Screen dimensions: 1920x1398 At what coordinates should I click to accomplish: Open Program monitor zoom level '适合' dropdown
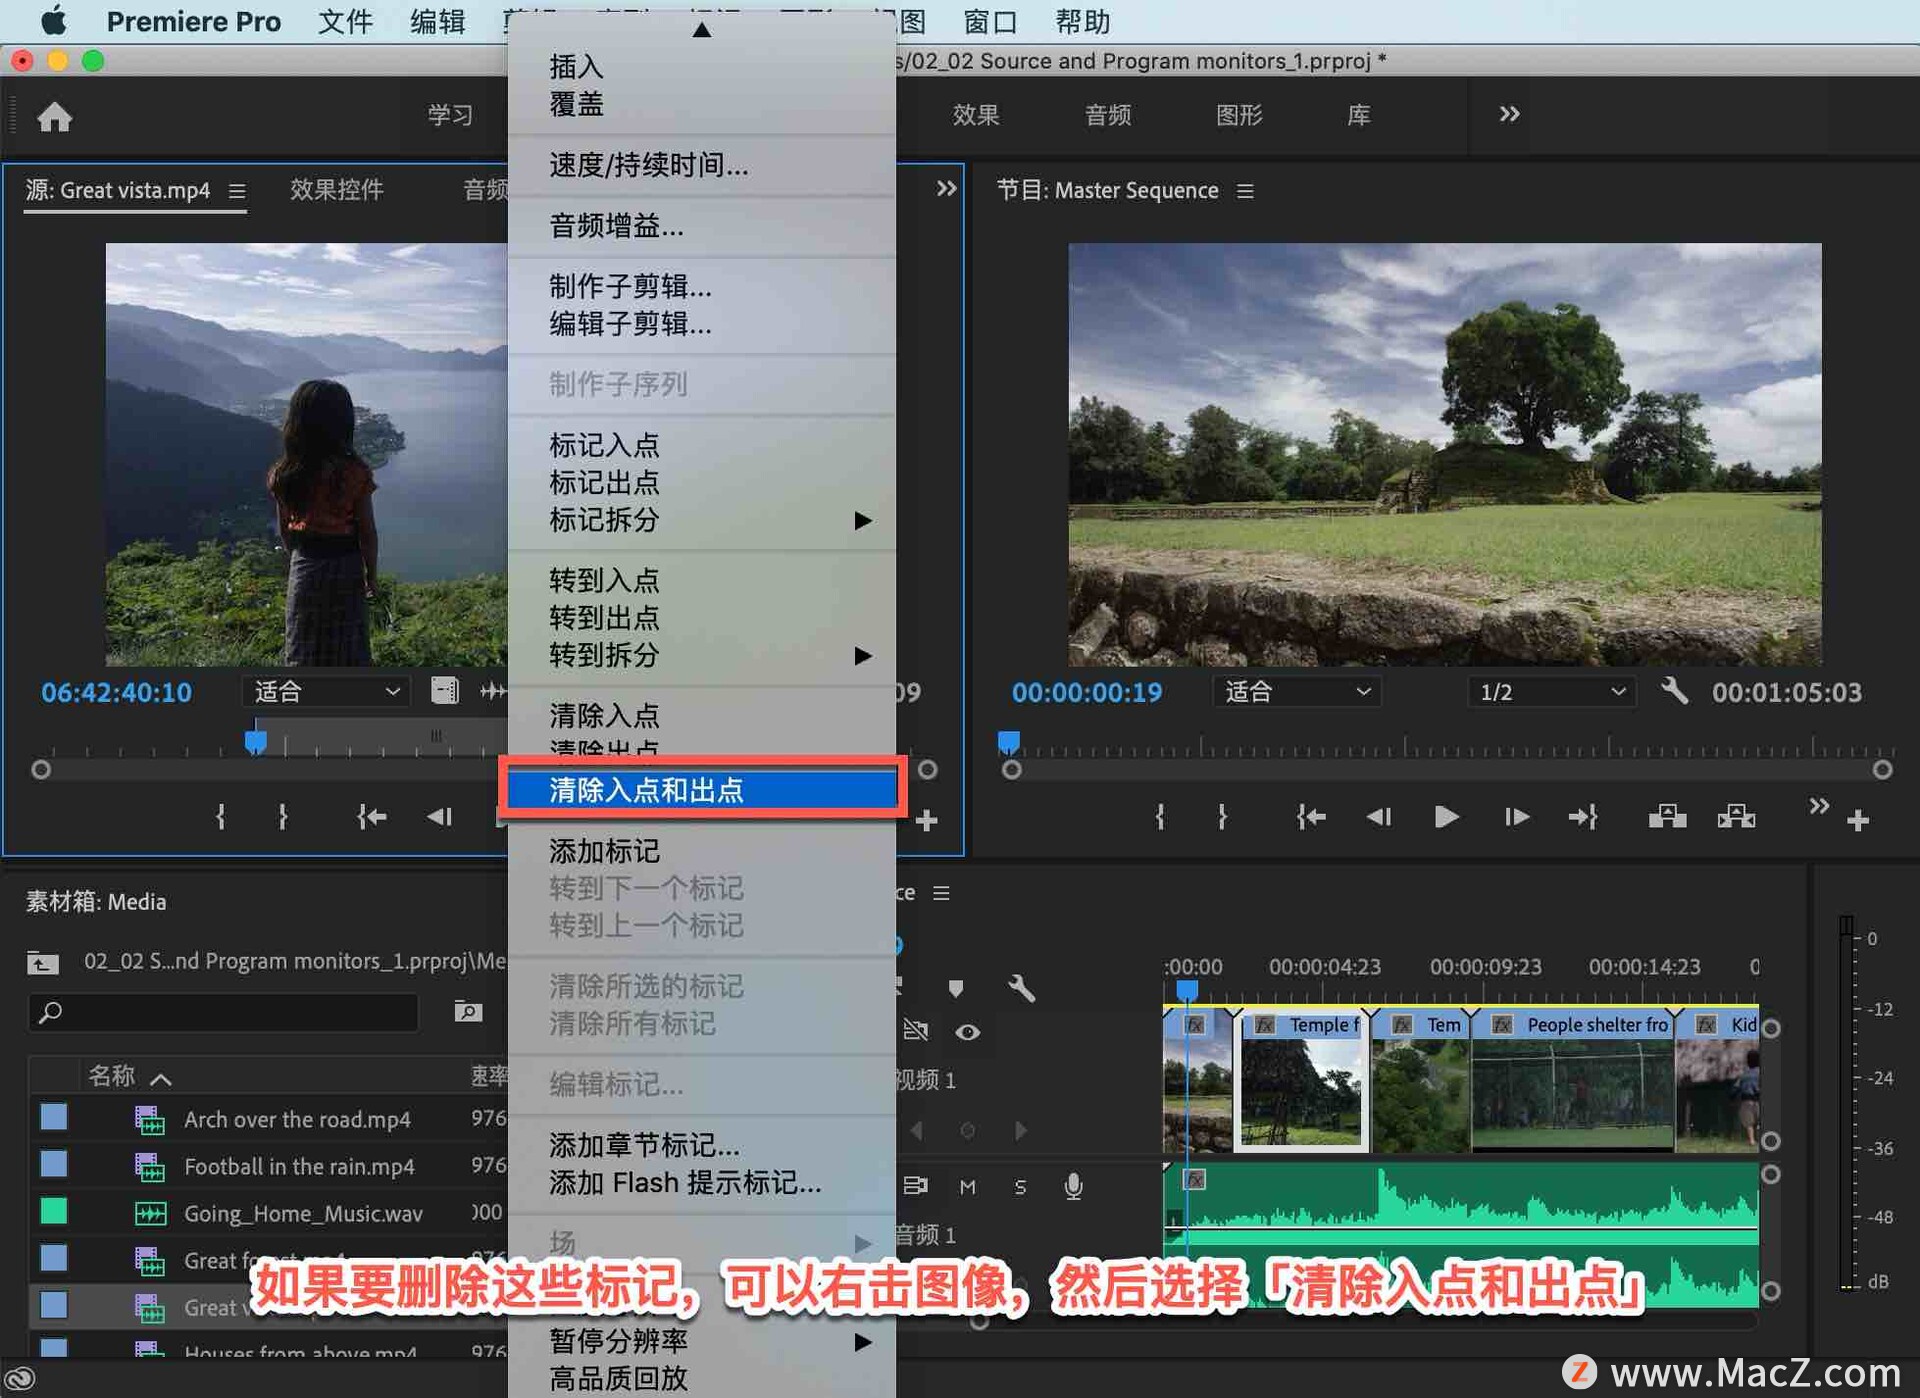point(1296,691)
